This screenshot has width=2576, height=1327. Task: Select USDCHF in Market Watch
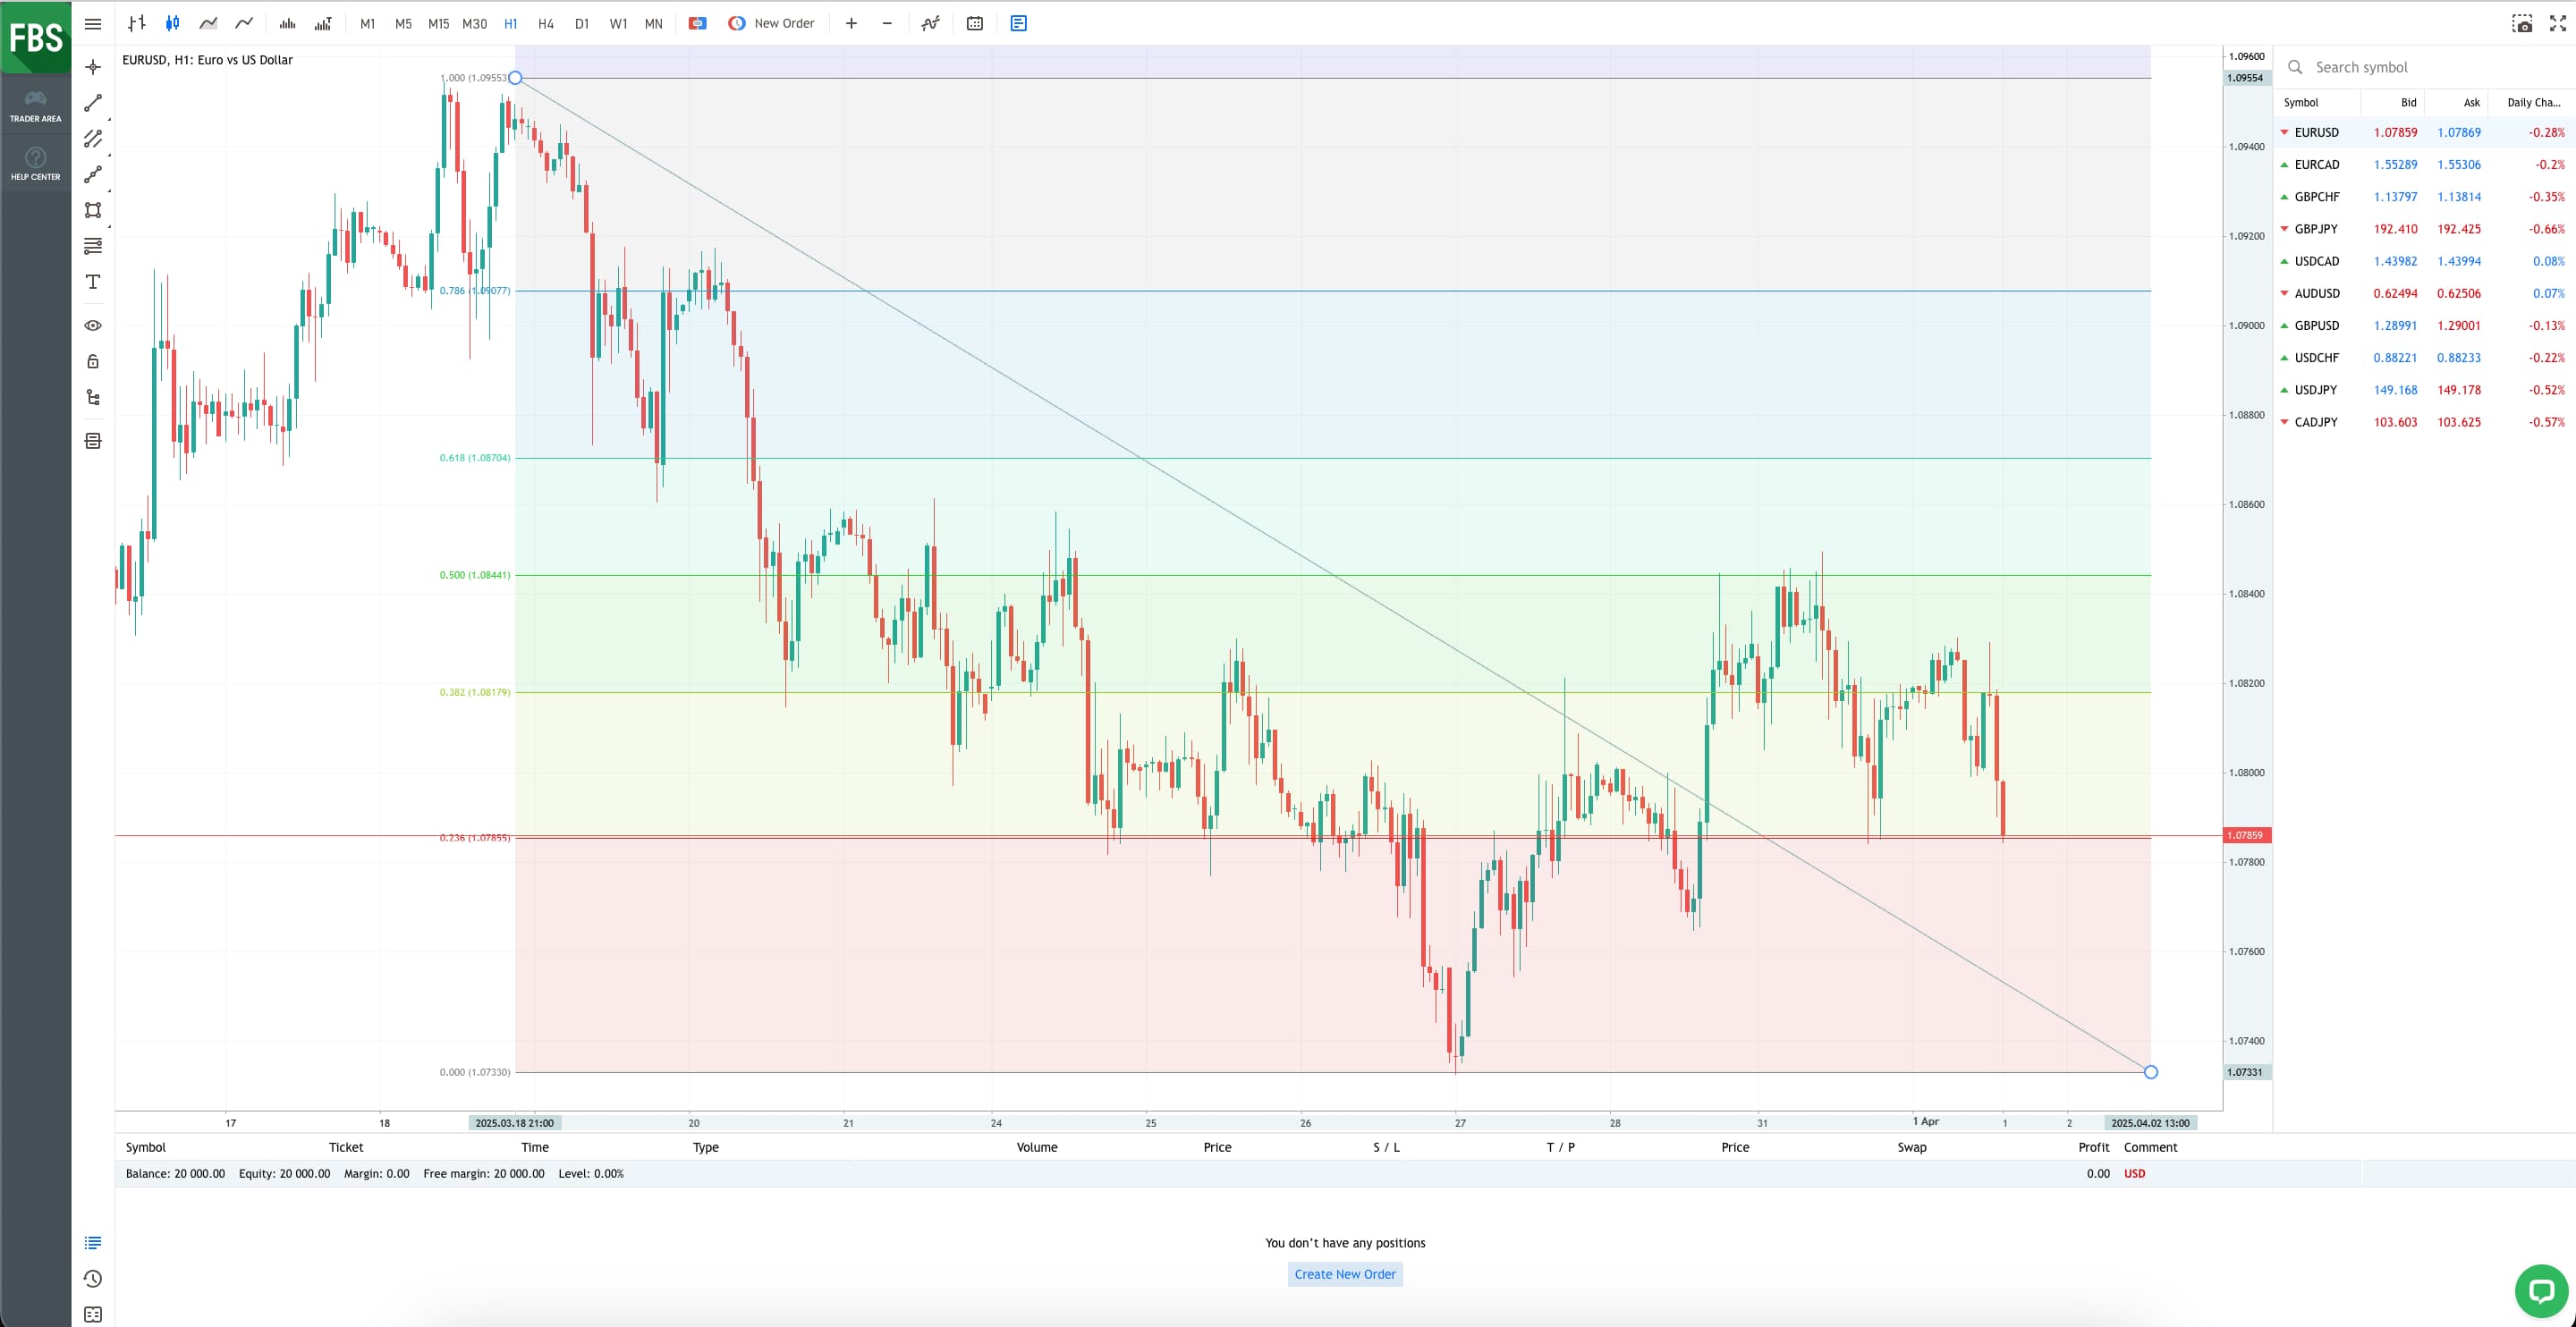(2424, 358)
